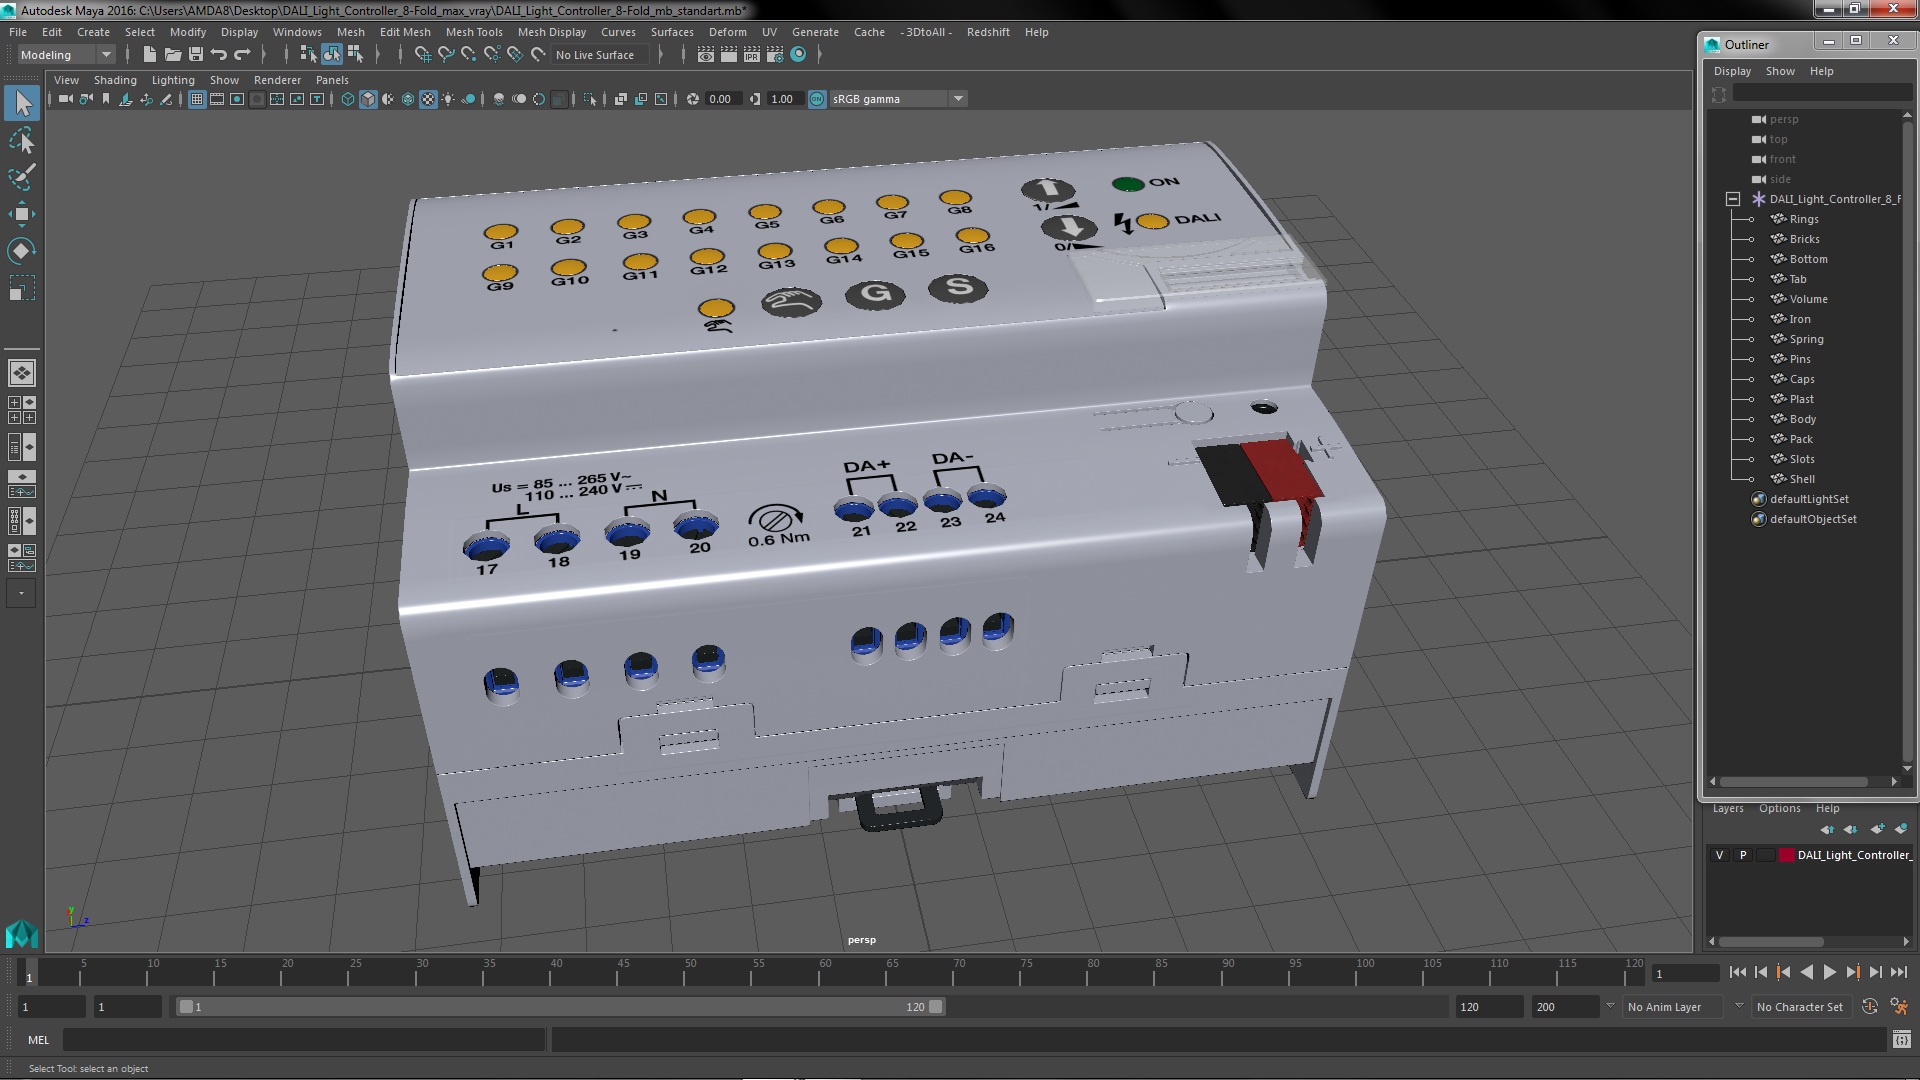Viewport: 1920px width, 1080px height.
Task: Select the persp camera in Outliner
Action: [1784, 119]
